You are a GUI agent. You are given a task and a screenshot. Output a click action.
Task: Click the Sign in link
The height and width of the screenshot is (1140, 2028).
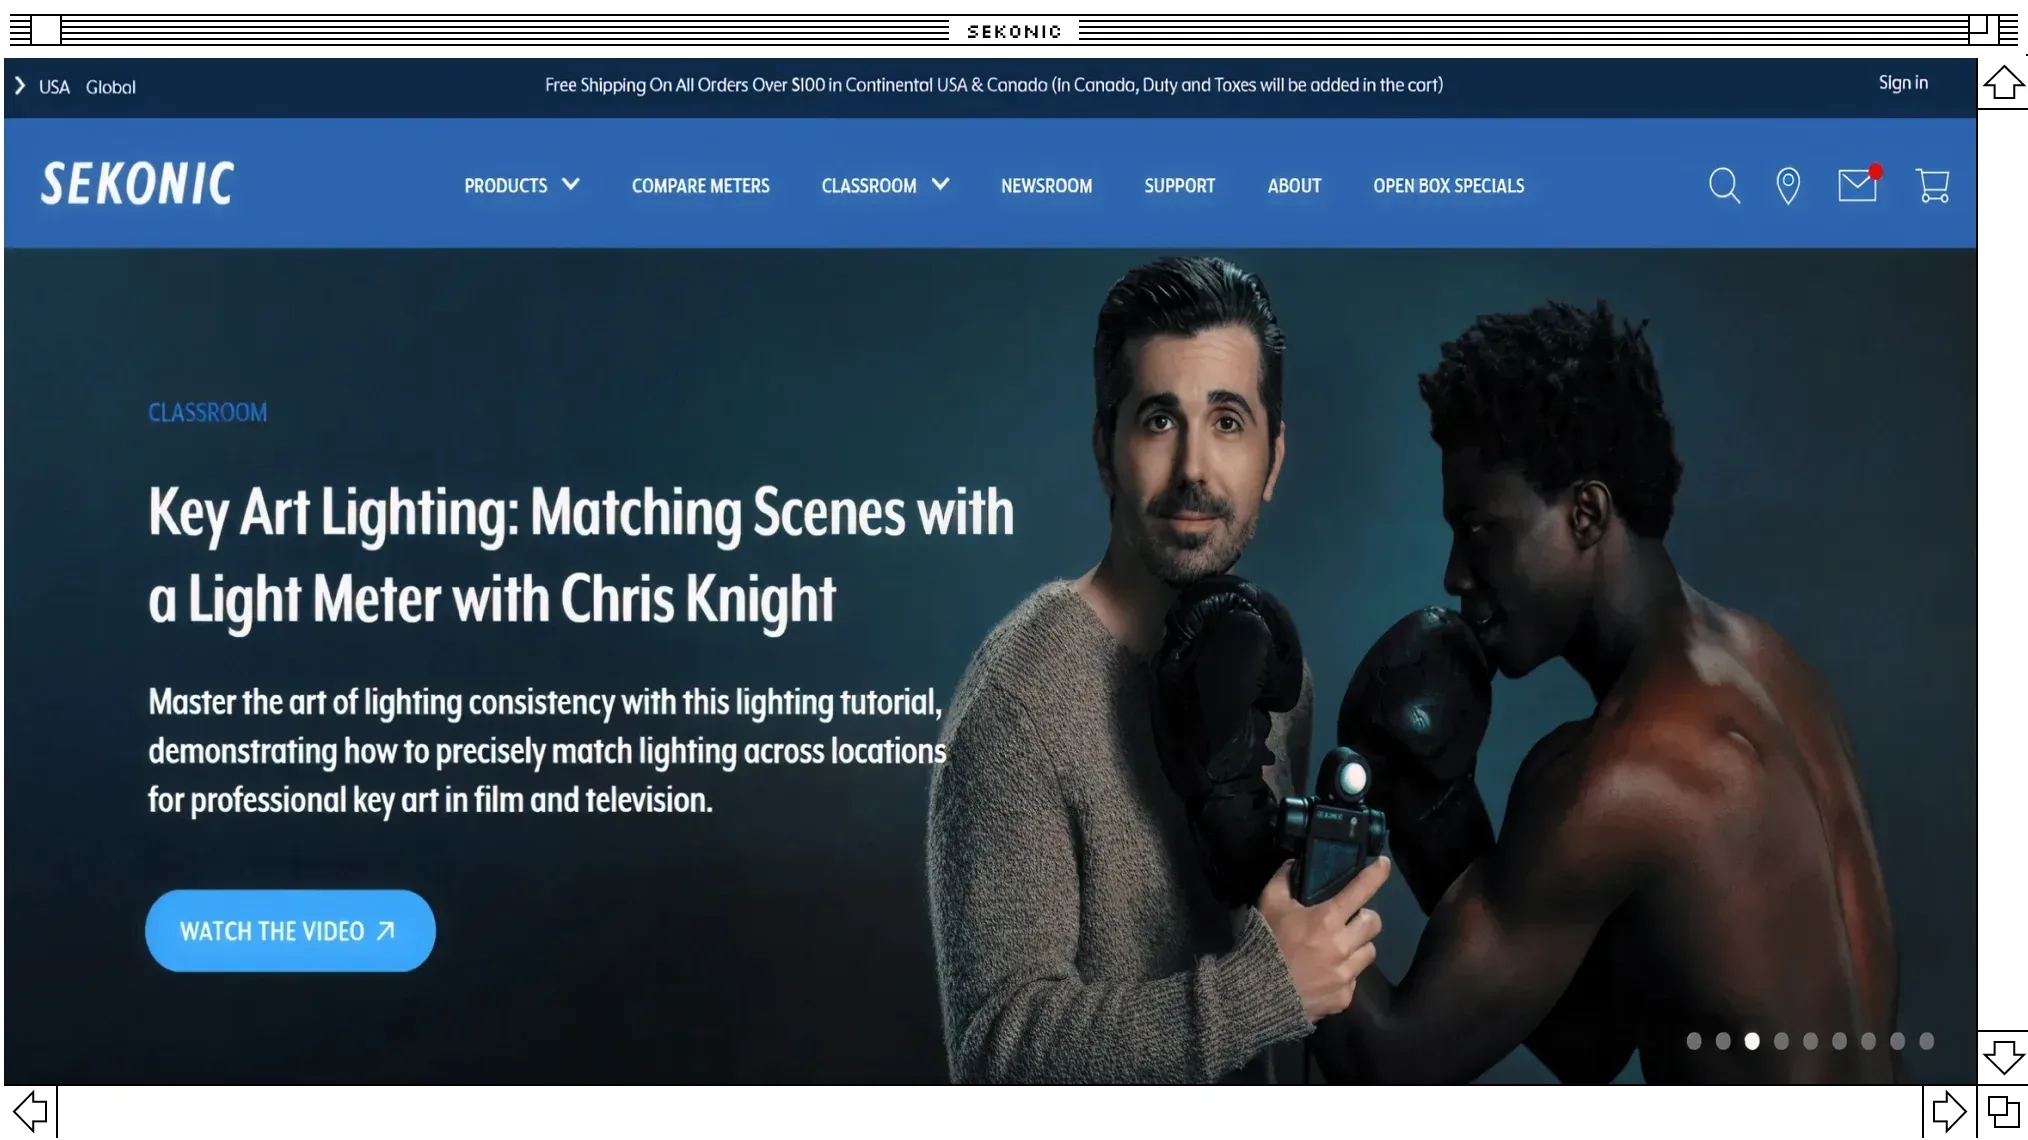(1902, 83)
